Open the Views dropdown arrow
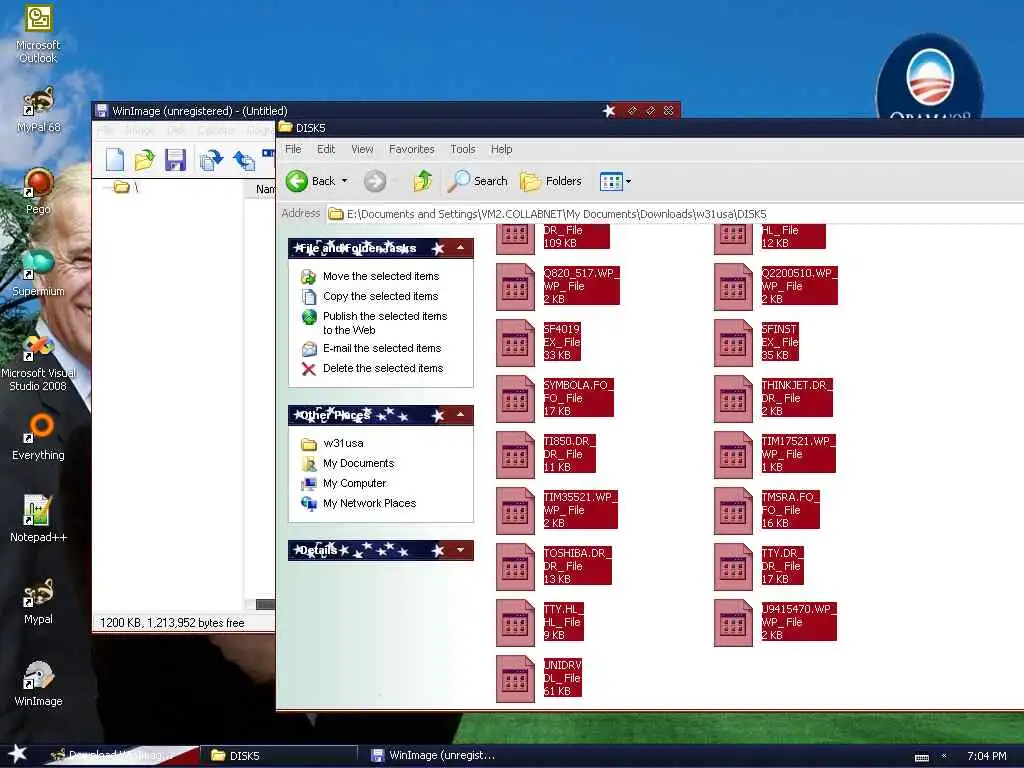 pyautogui.click(x=628, y=182)
